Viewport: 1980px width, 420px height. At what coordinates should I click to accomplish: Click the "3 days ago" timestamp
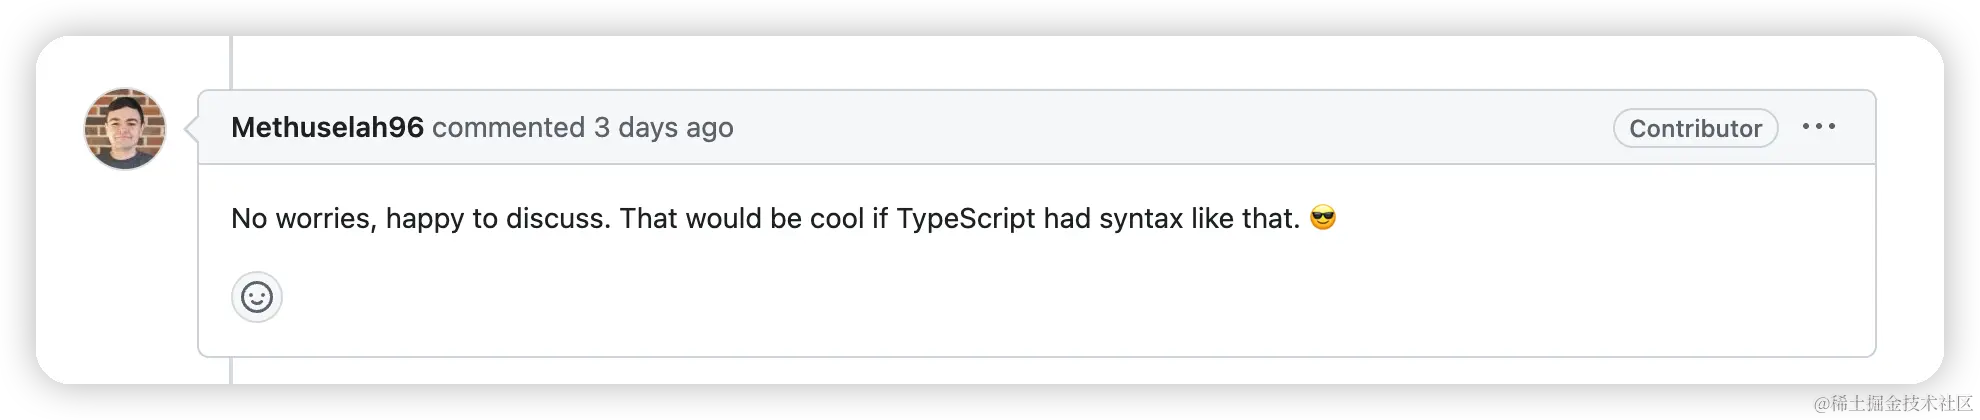coord(663,128)
